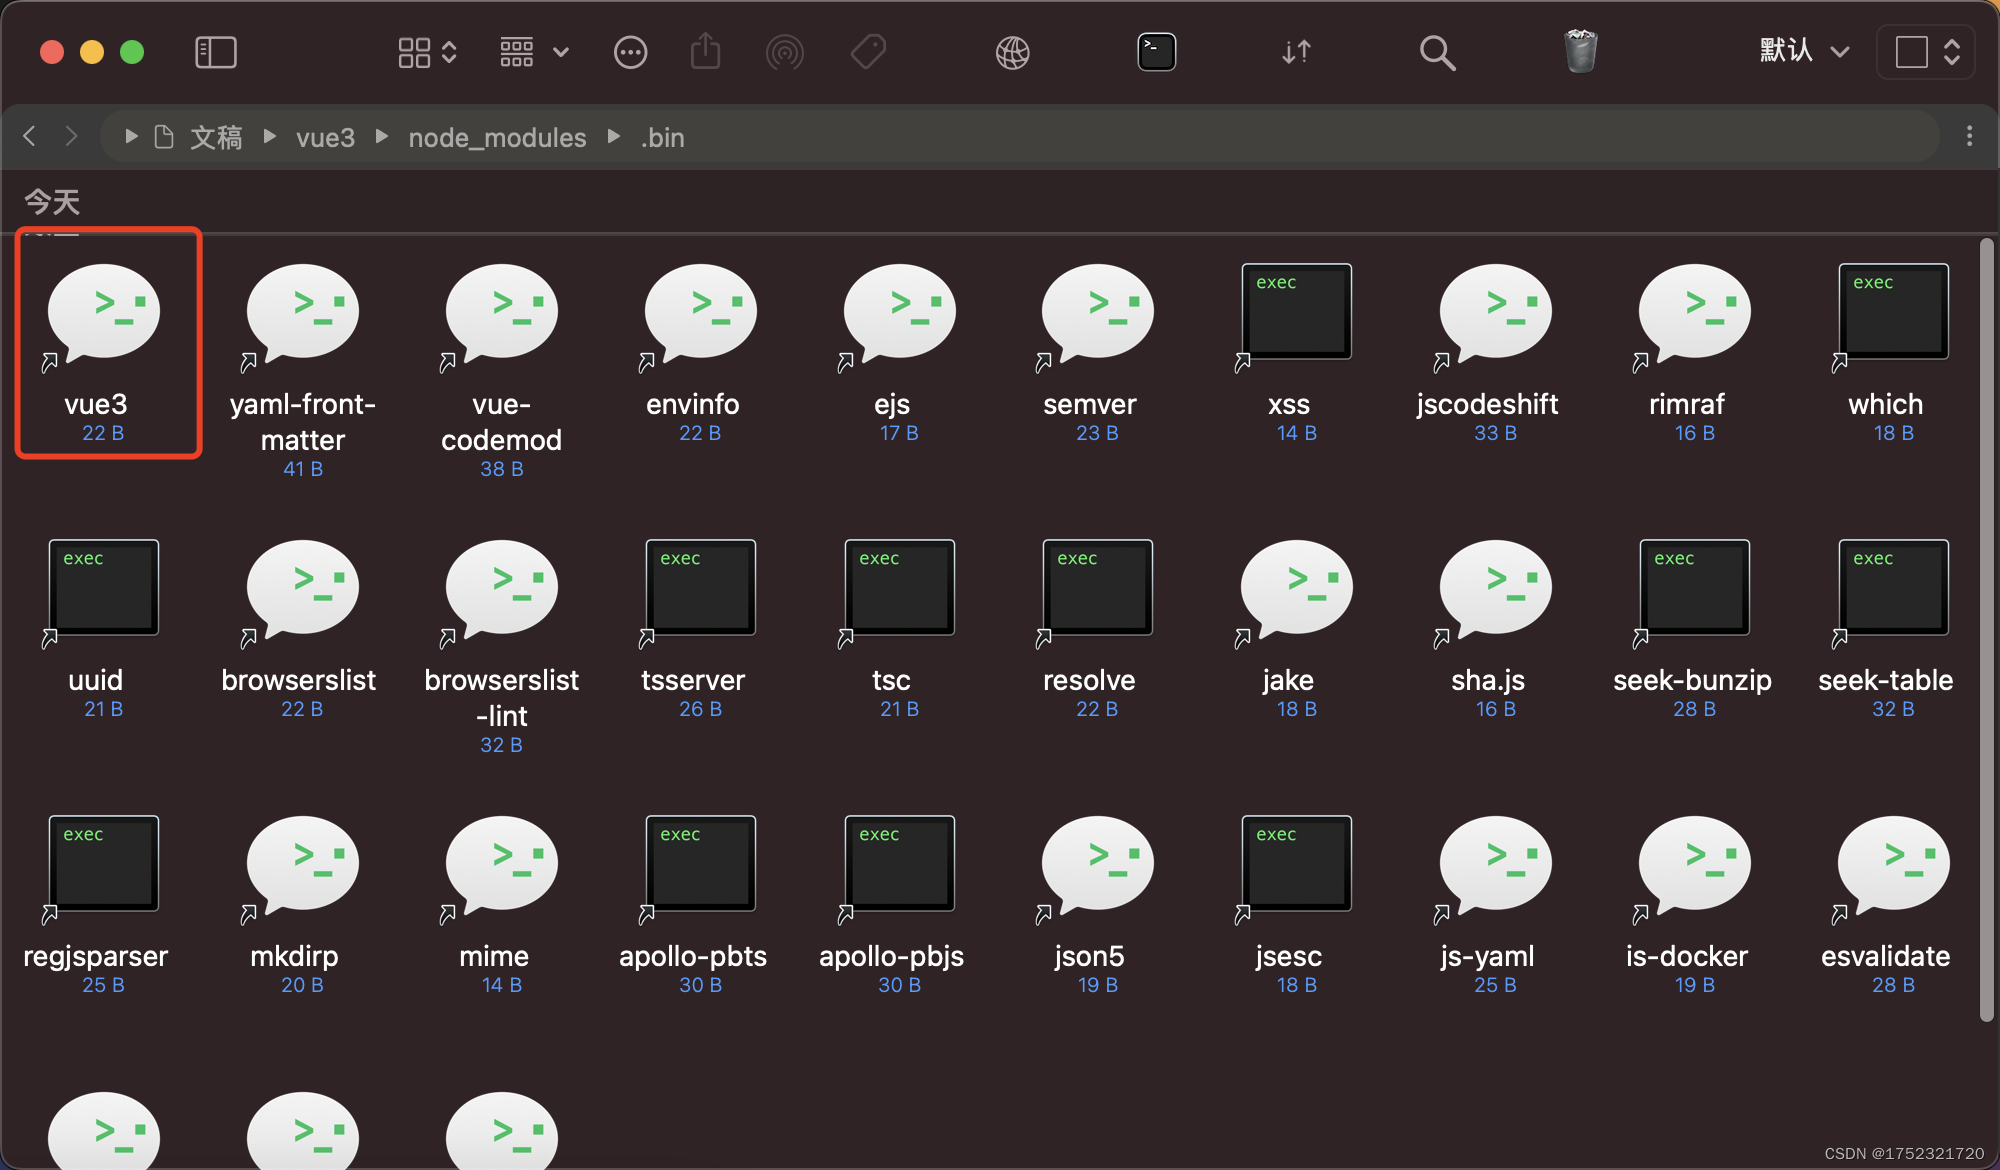Viewport: 2000px width, 1170px height.
Task: Go to vue3 folder in path bar
Action: (x=325, y=137)
